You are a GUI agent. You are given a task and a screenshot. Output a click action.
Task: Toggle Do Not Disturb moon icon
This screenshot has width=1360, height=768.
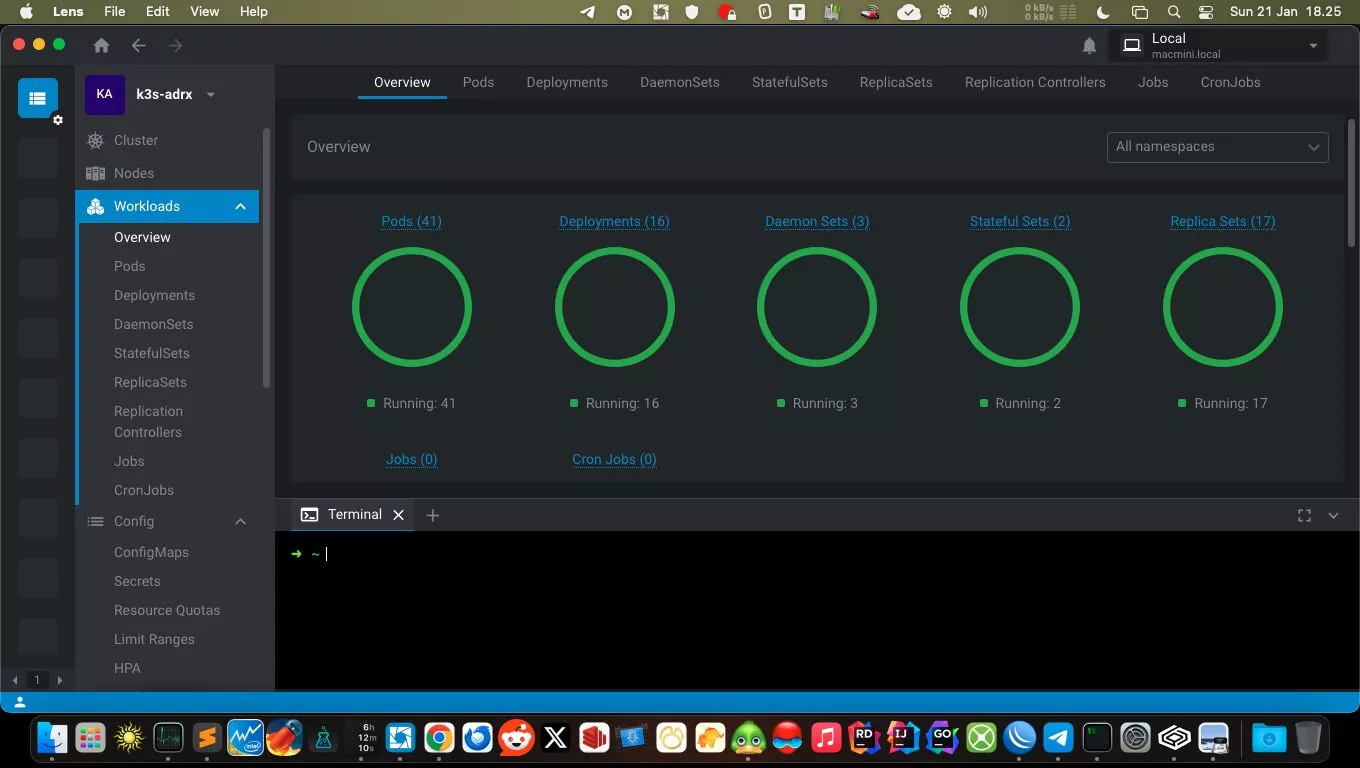(x=1104, y=12)
